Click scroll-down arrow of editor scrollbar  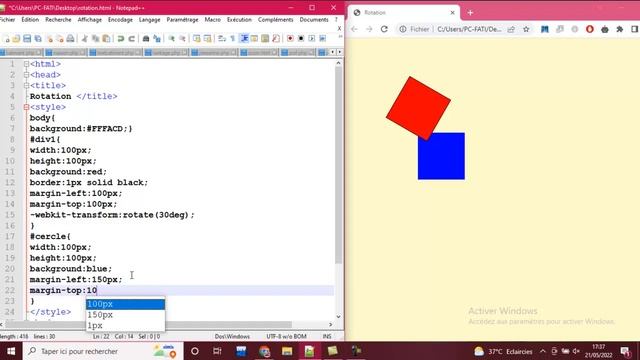coord(338,317)
